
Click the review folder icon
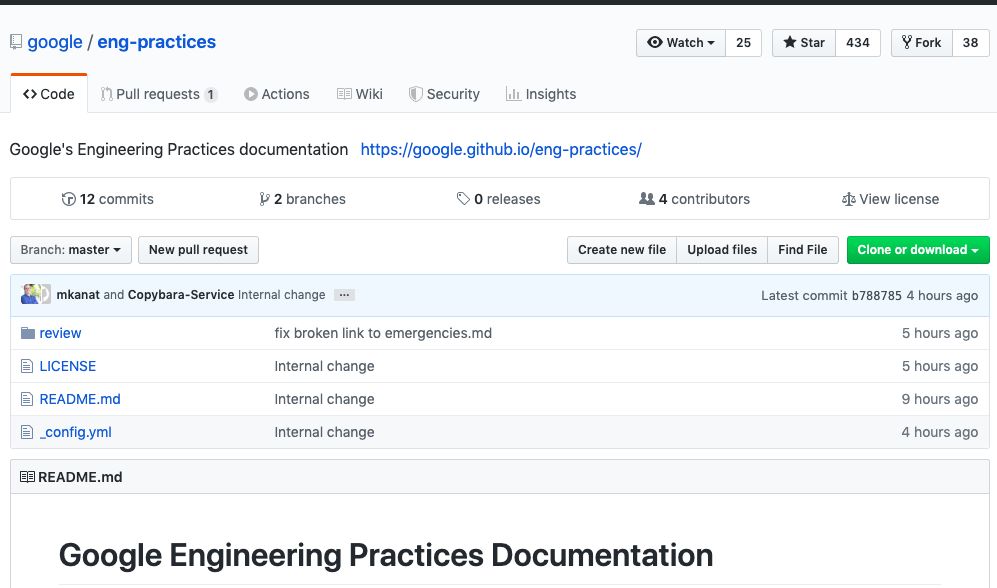coord(28,333)
